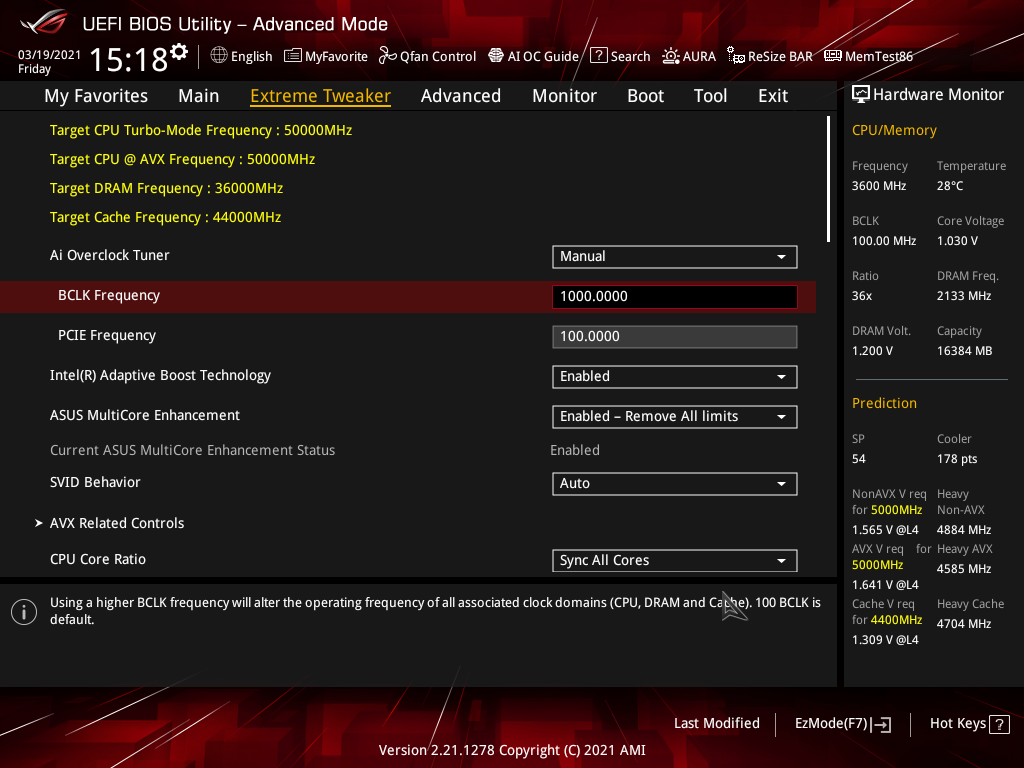Click Ai Overclock Tuner label
This screenshot has width=1024, height=768.
tap(110, 255)
